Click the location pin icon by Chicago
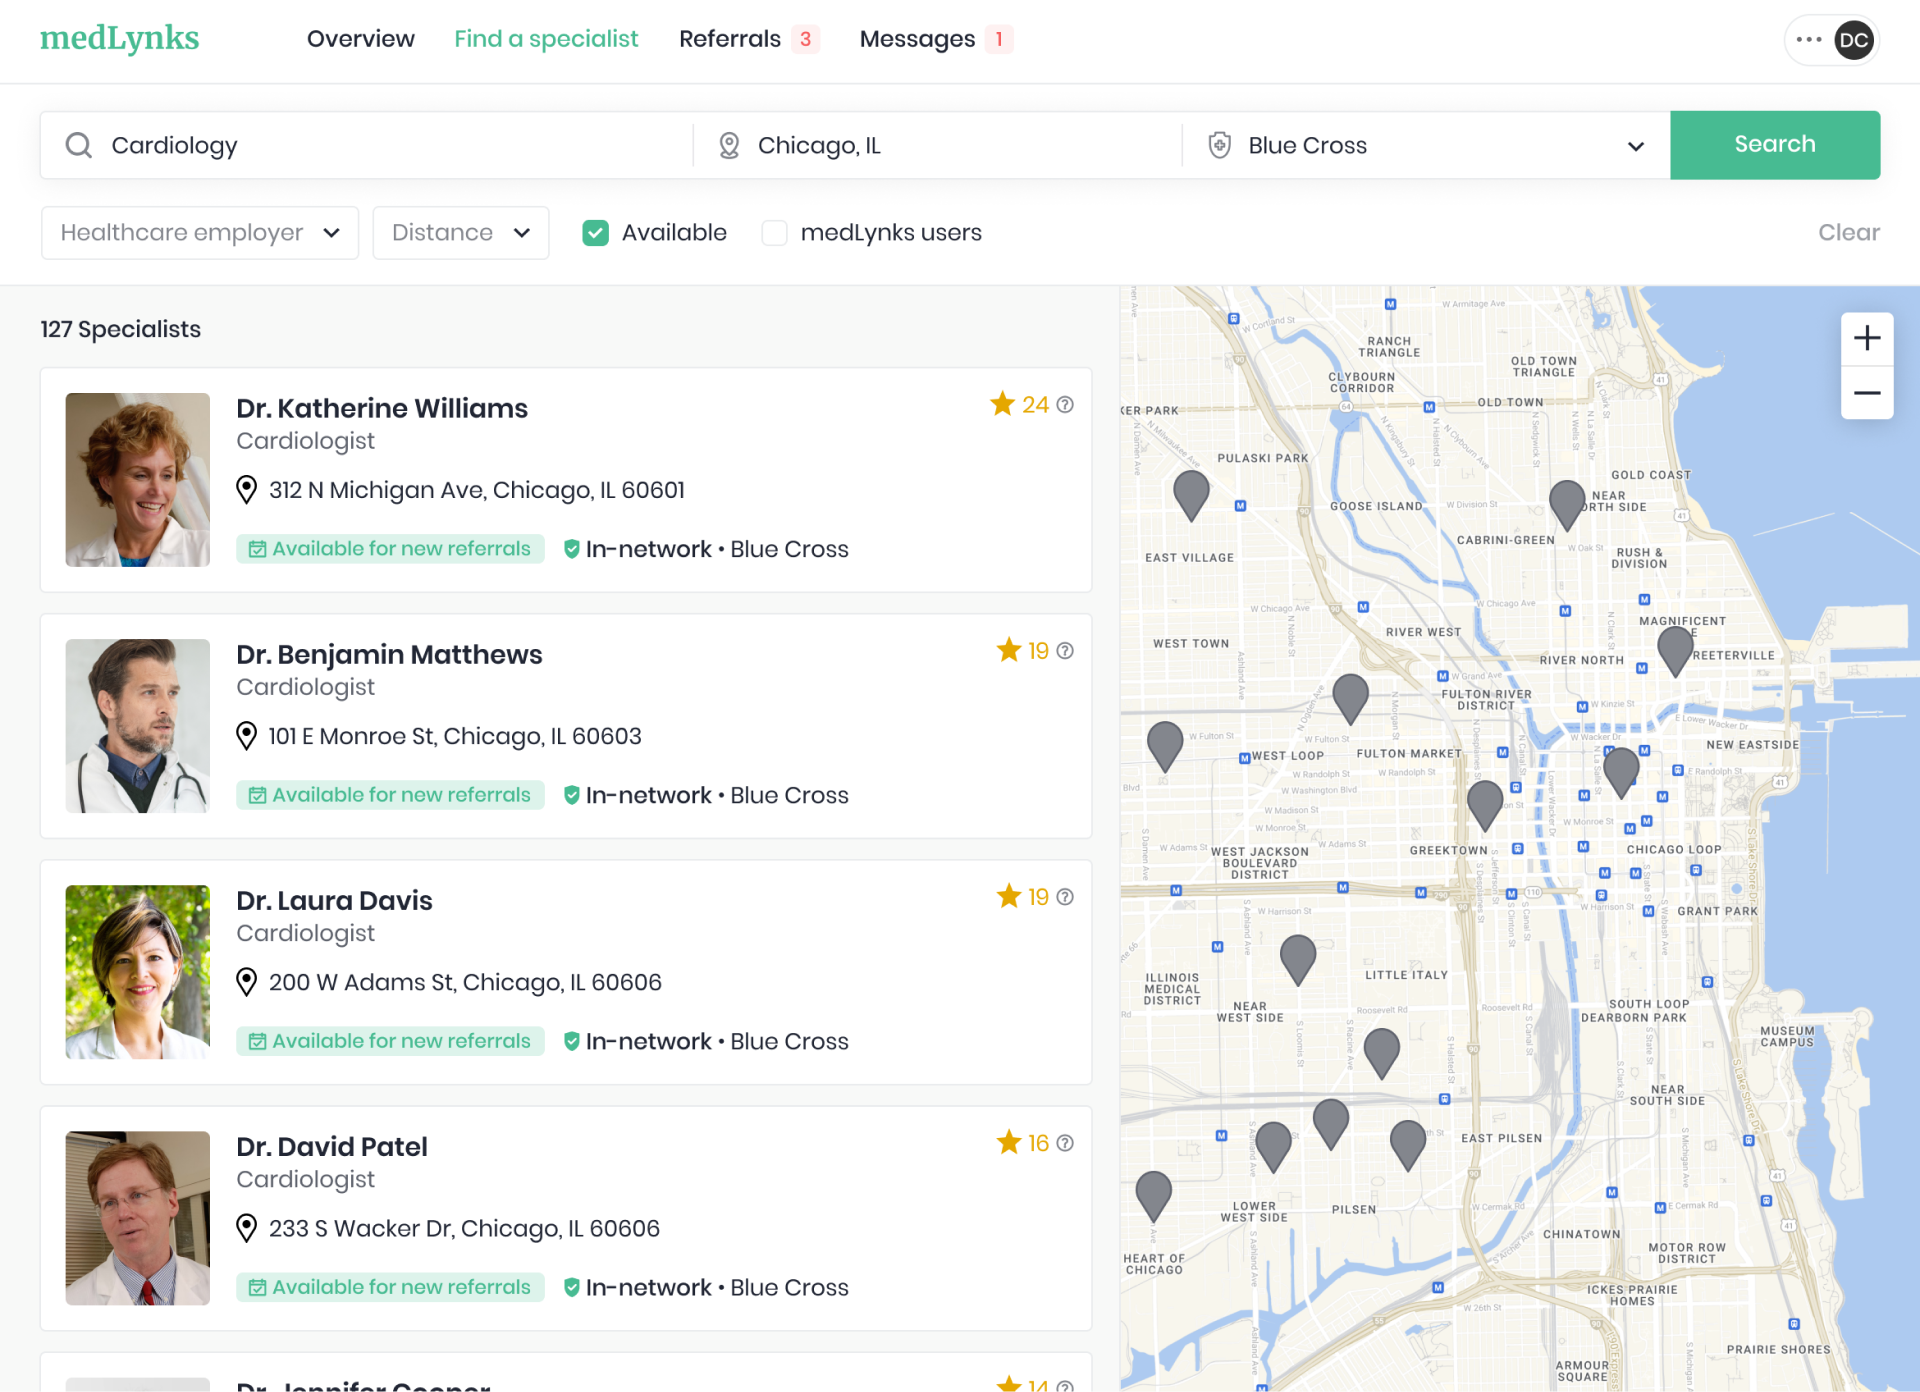The width and height of the screenshot is (1920, 1392). (730, 145)
